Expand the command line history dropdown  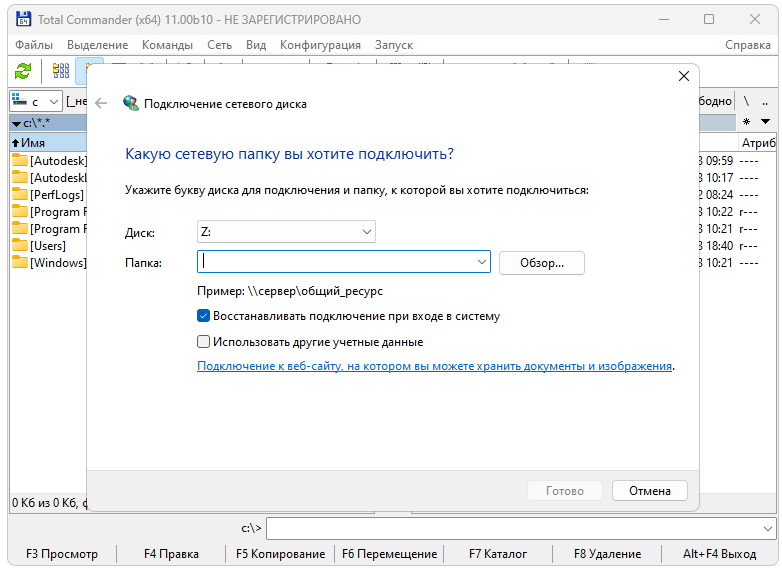768,529
